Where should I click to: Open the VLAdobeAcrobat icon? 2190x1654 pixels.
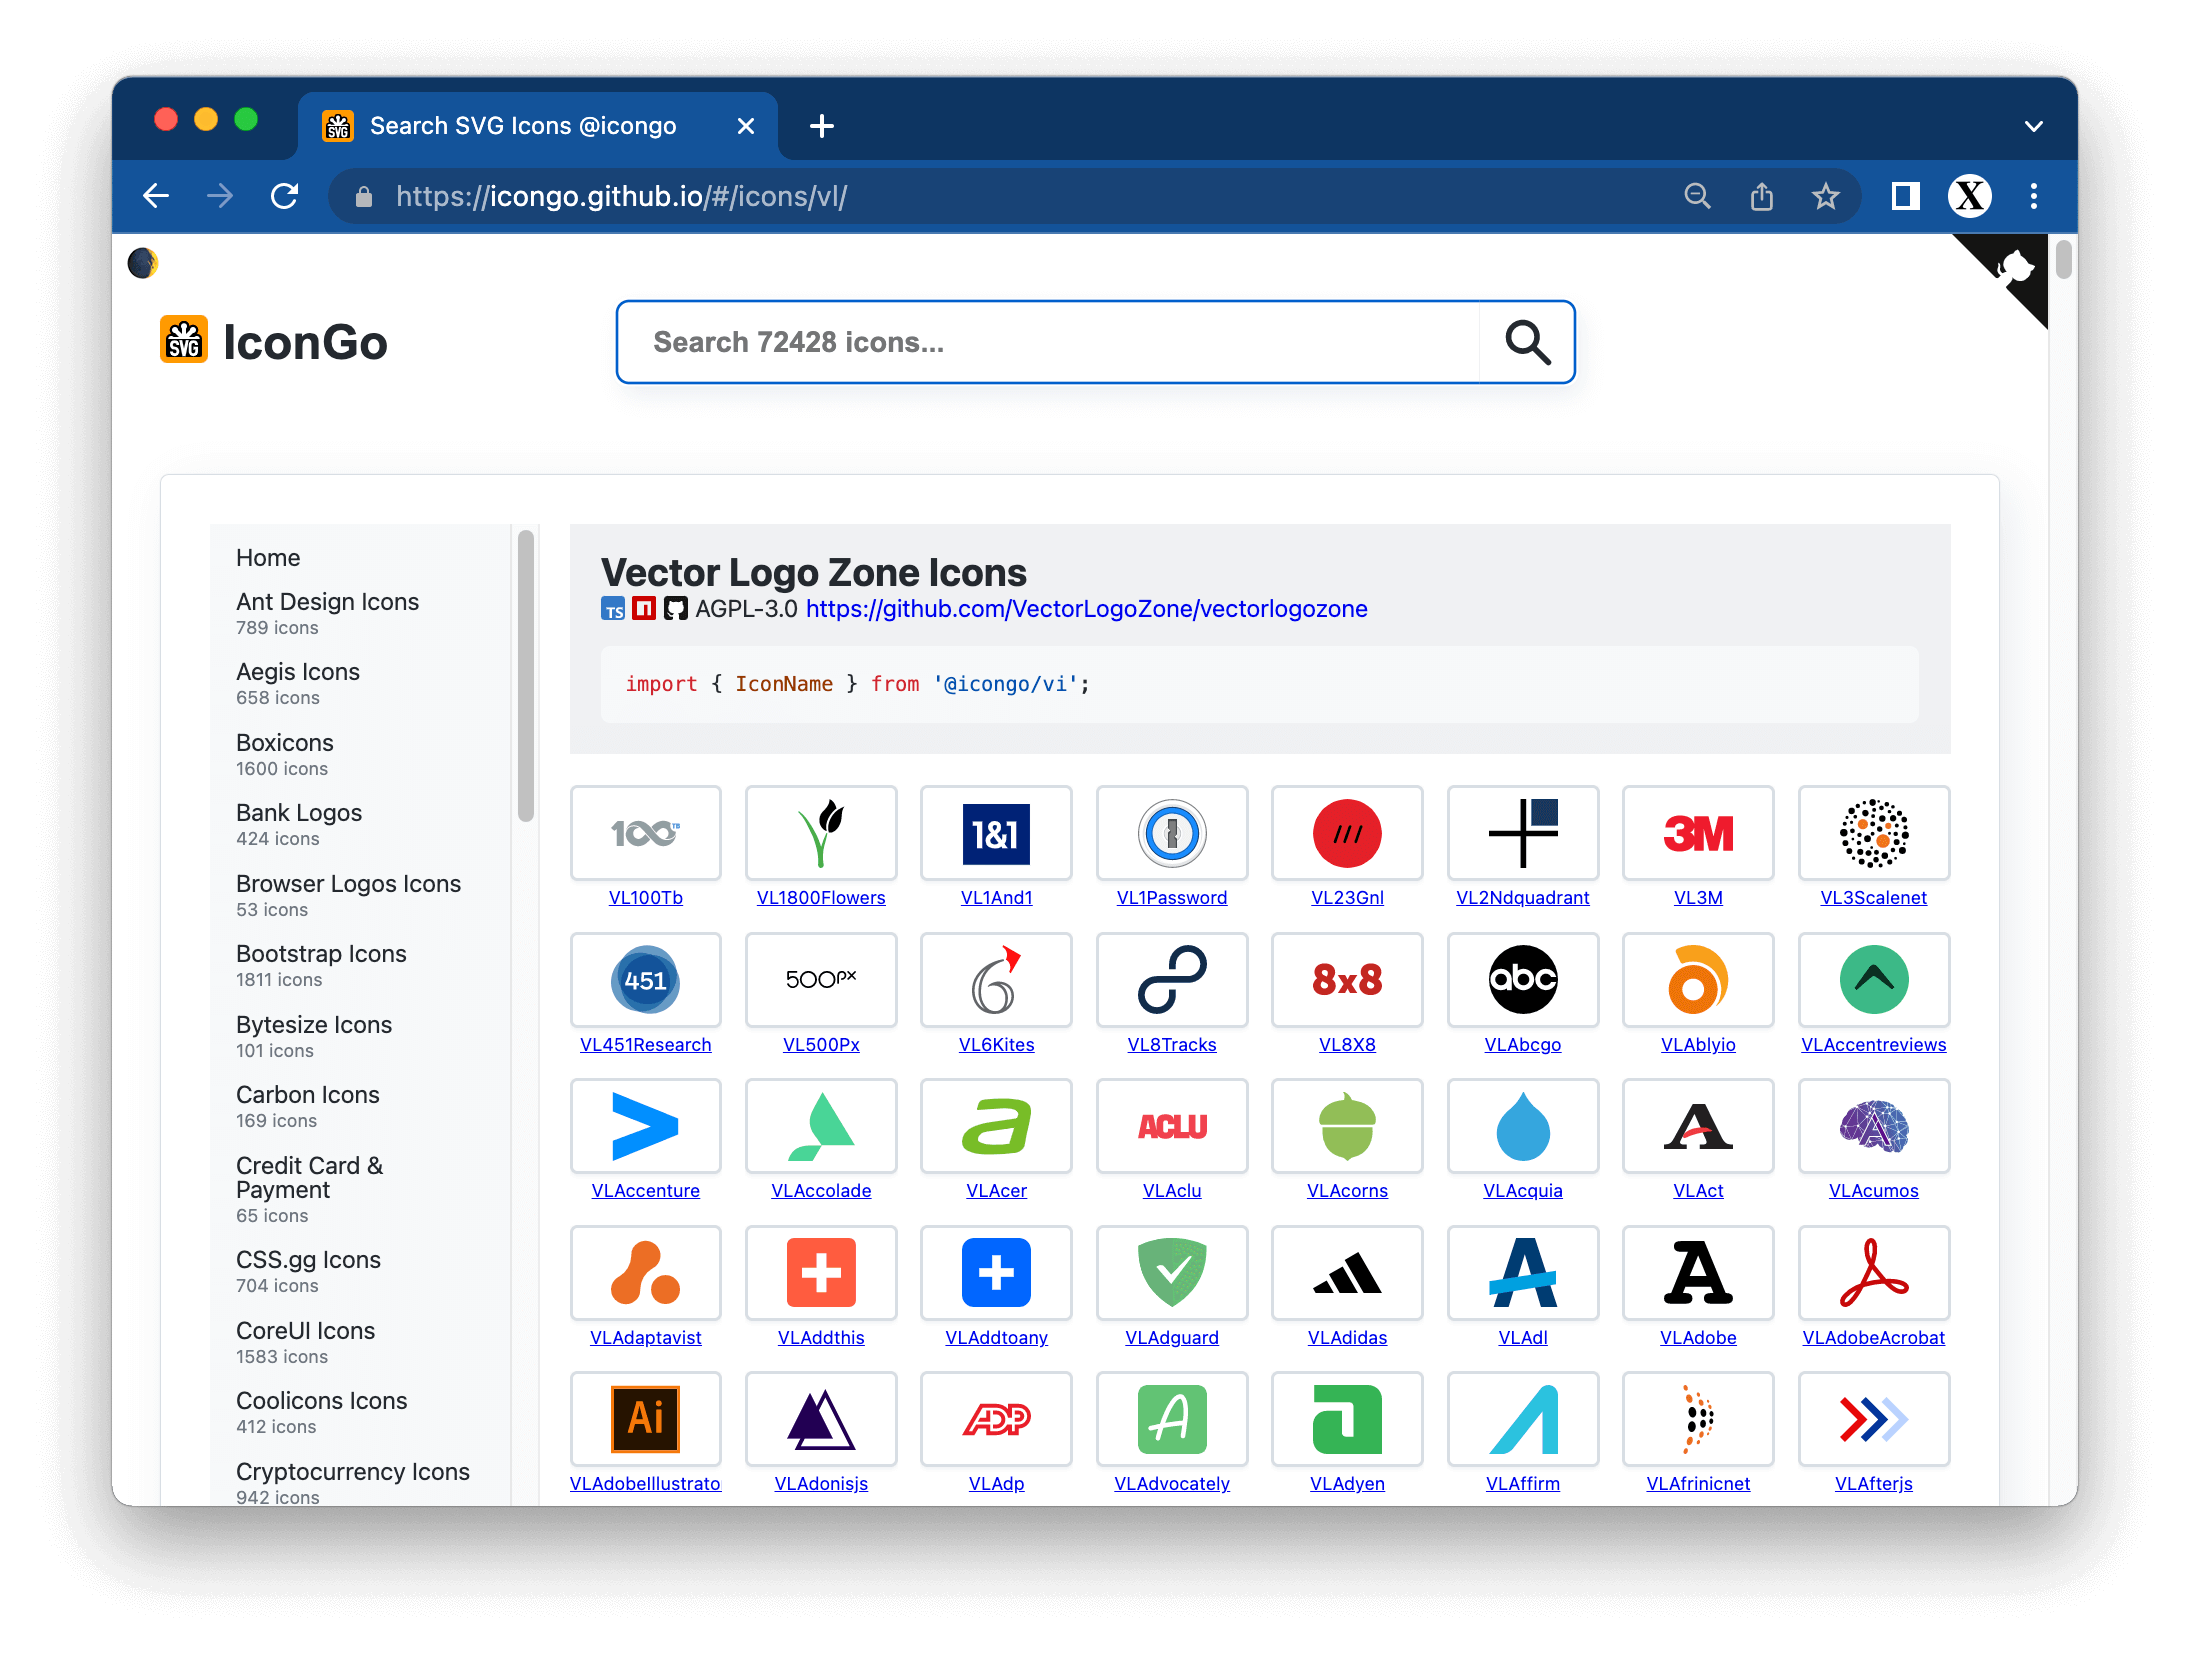click(x=1872, y=1273)
